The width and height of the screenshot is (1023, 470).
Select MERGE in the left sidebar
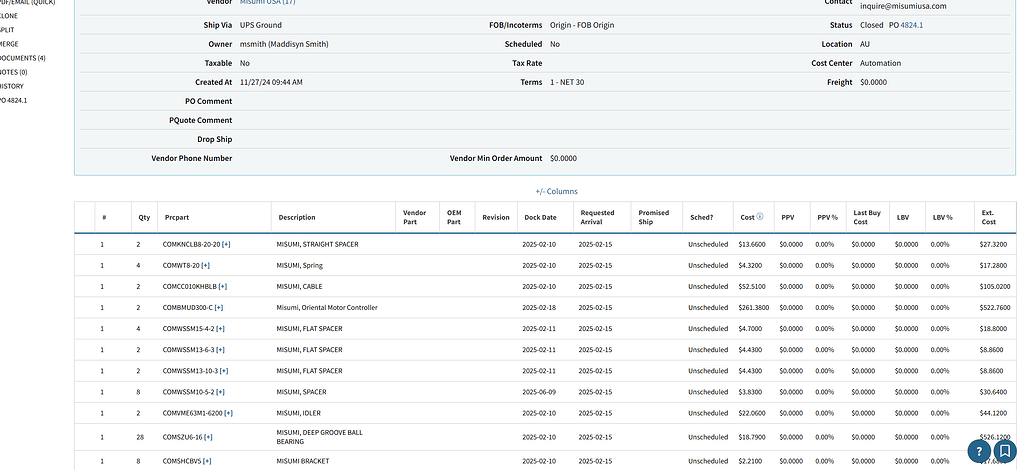[x=8, y=44]
